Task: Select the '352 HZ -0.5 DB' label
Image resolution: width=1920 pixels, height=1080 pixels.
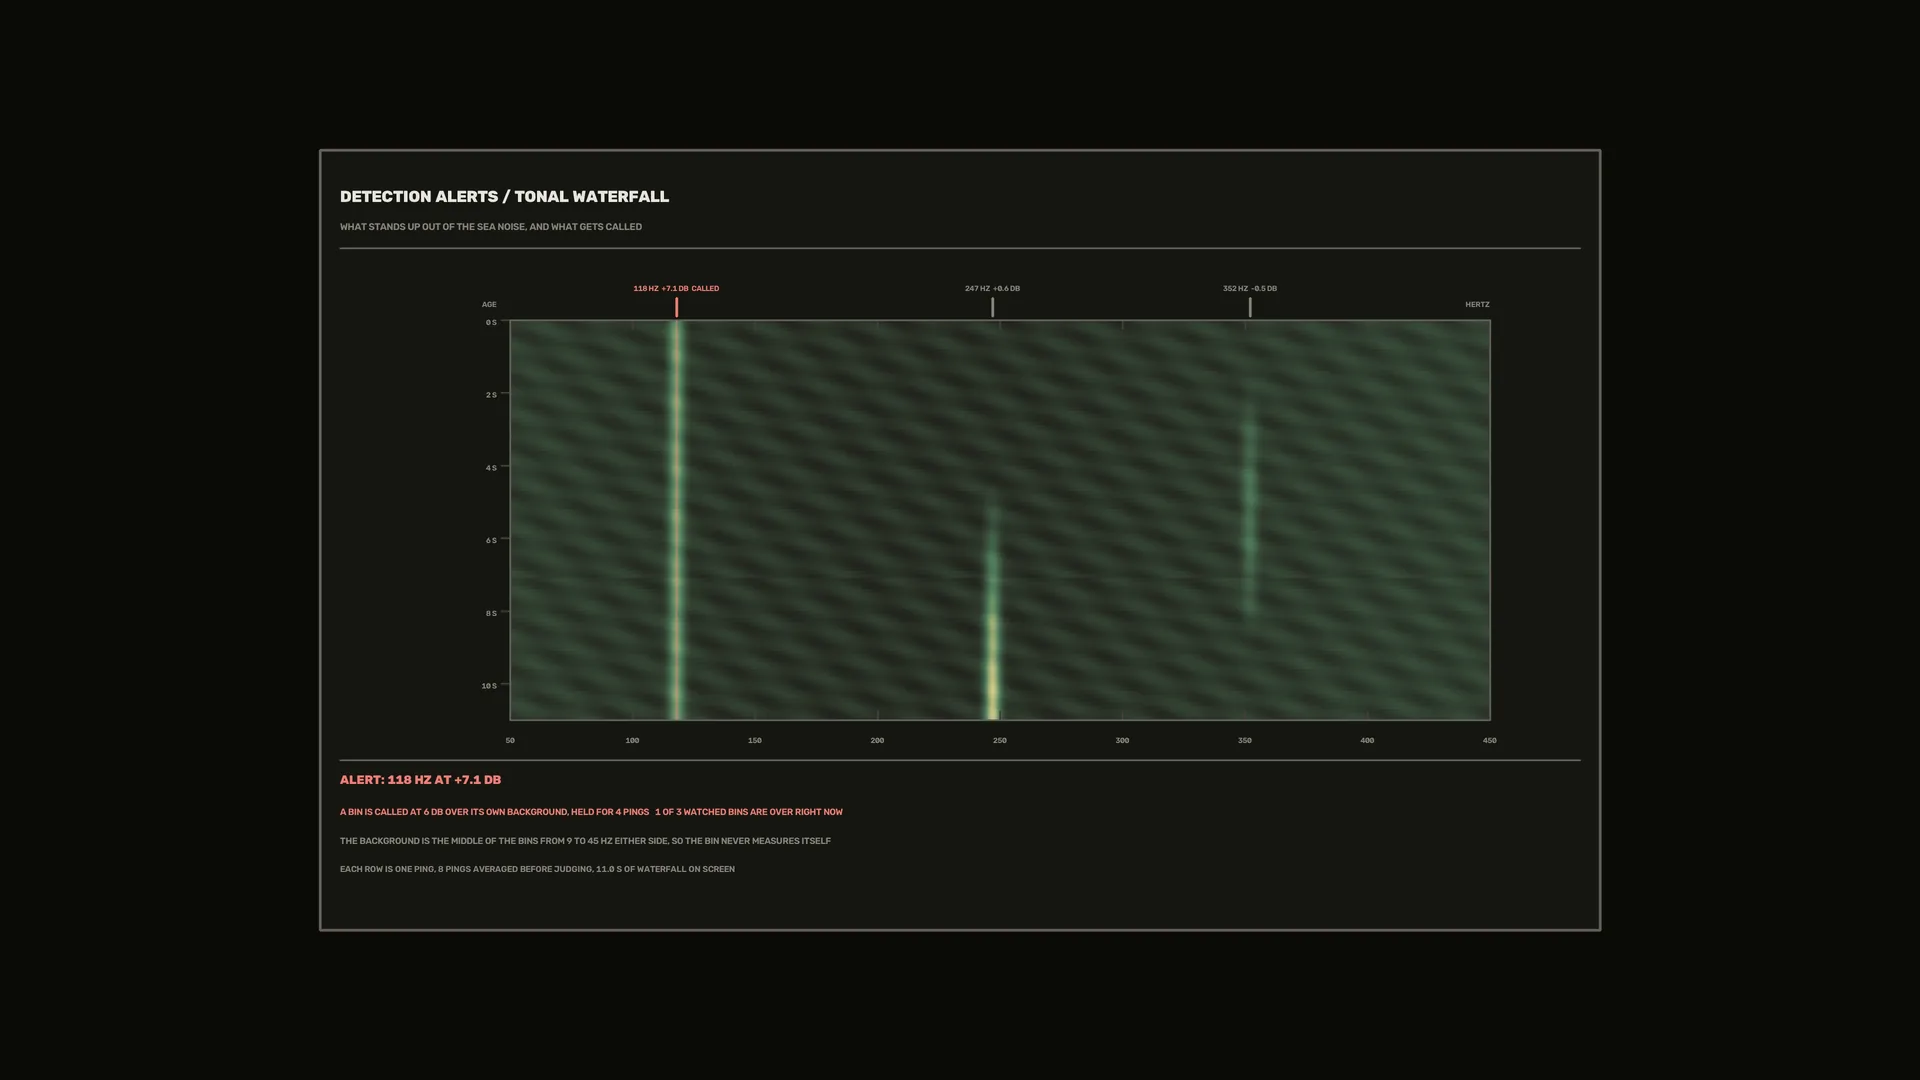Action: 1250,288
